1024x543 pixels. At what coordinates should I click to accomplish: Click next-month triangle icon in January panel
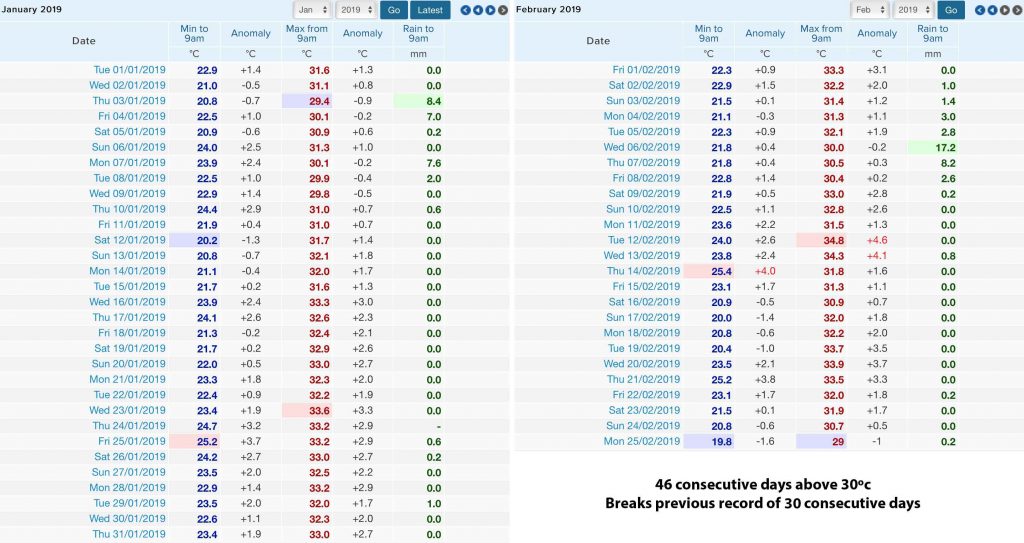click(490, 10)
